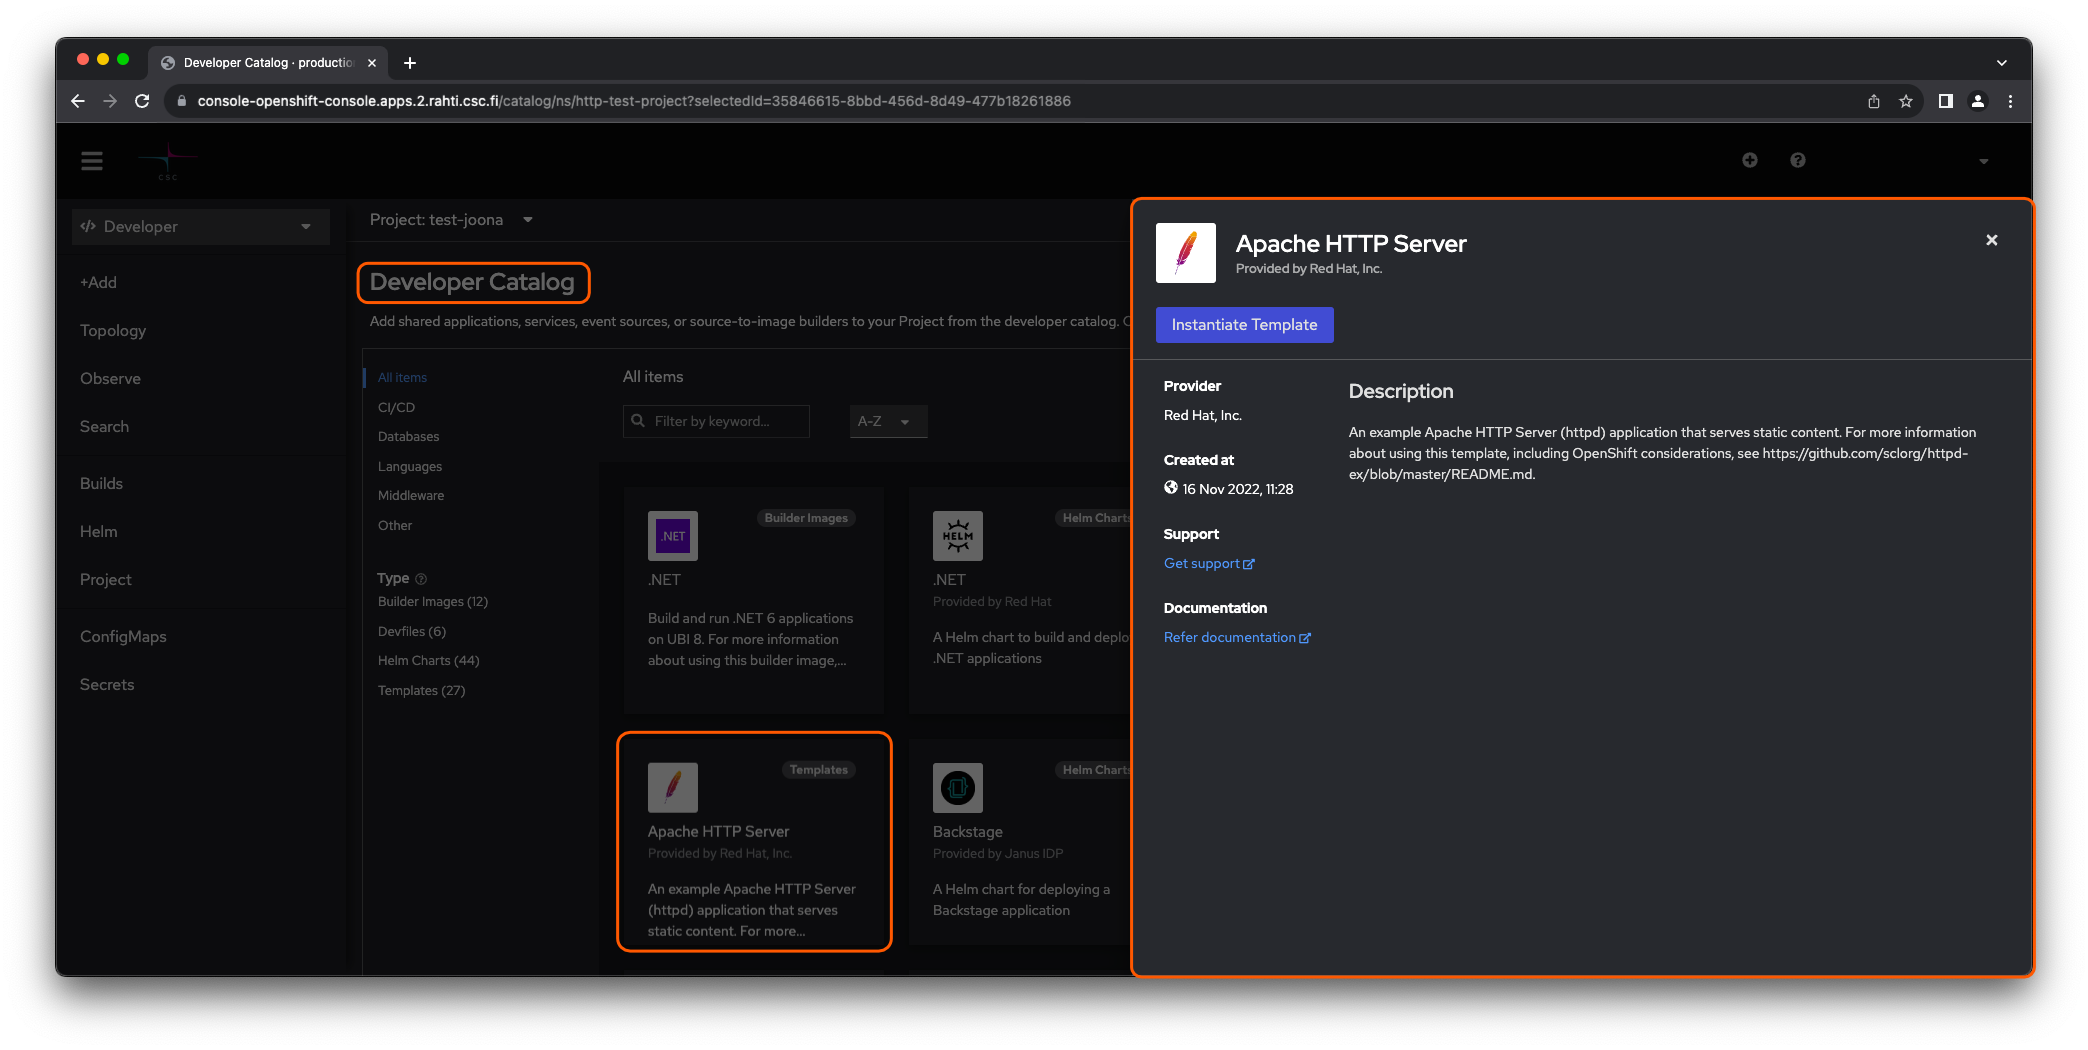Click the Type help icon

[421, 579]
